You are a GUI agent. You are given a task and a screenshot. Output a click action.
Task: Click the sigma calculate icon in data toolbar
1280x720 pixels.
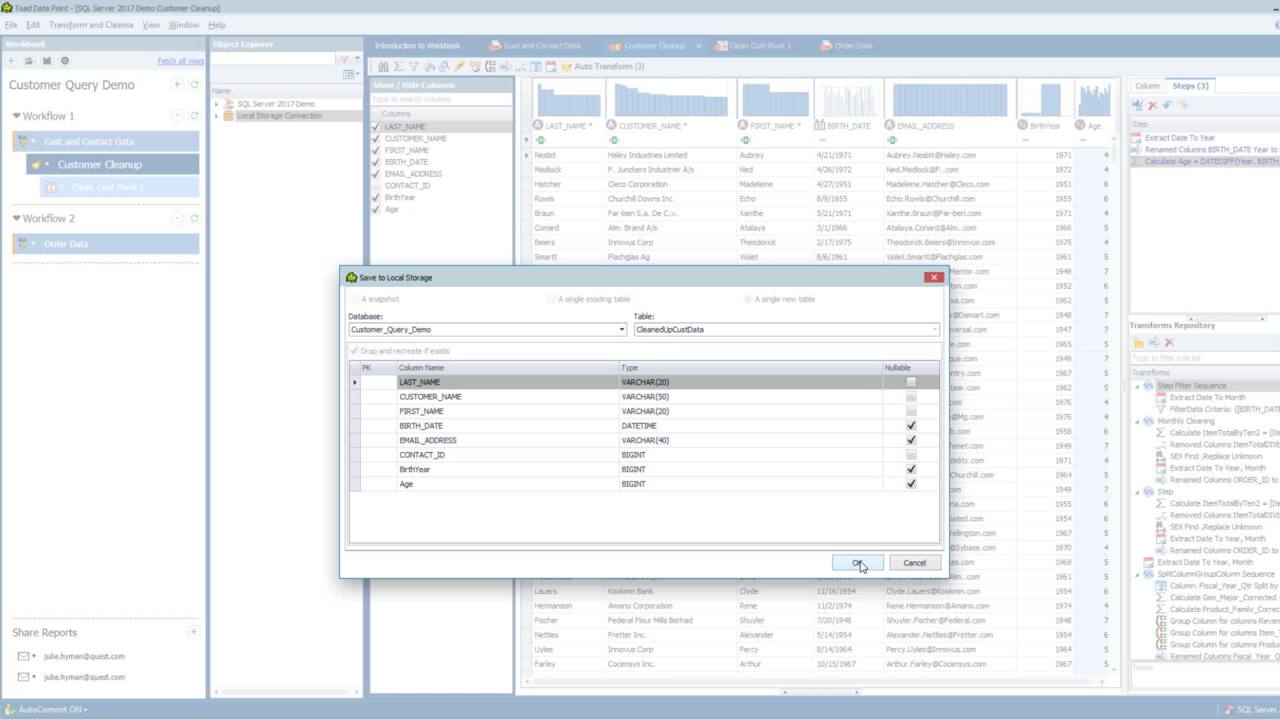point(398,66)
